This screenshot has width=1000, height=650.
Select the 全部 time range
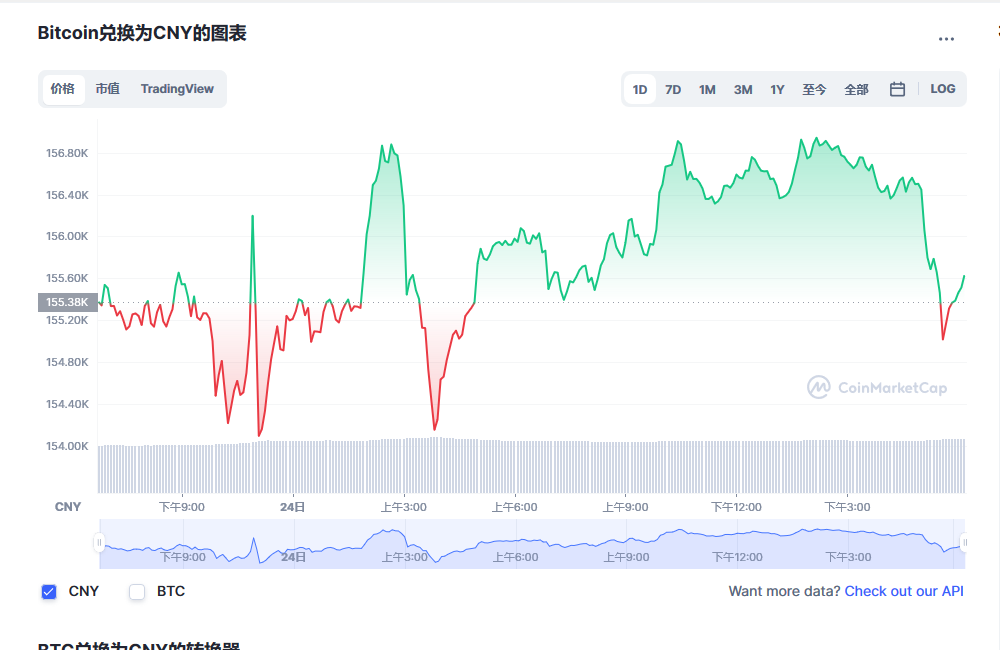pos(857,89)
